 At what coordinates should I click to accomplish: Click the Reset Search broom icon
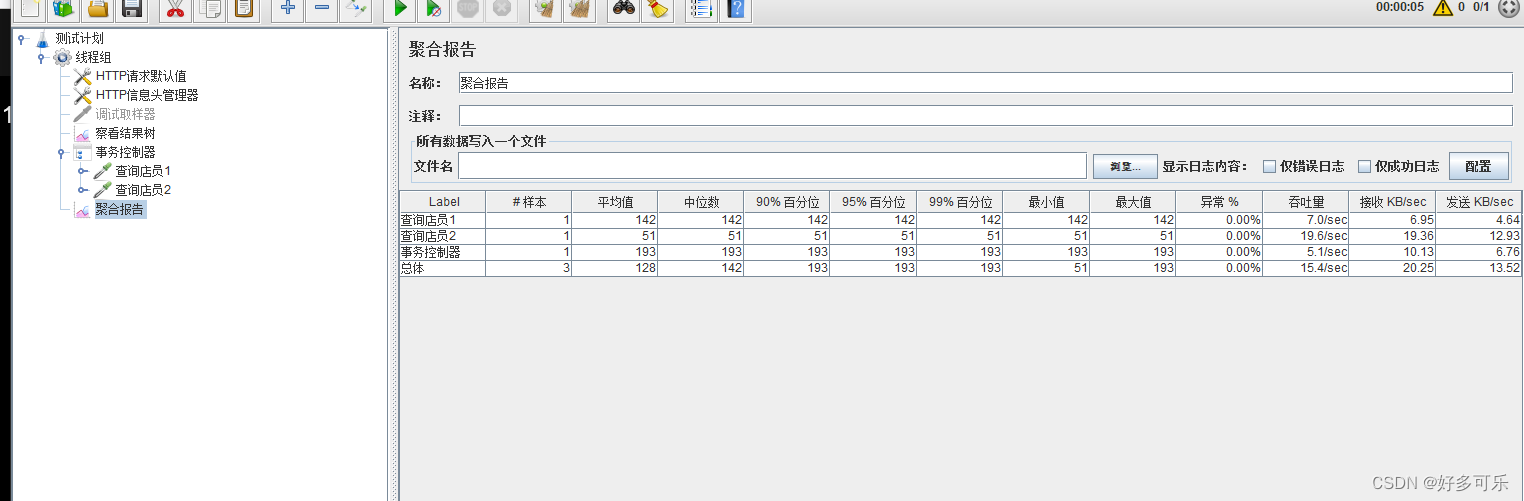click(657, 10)
